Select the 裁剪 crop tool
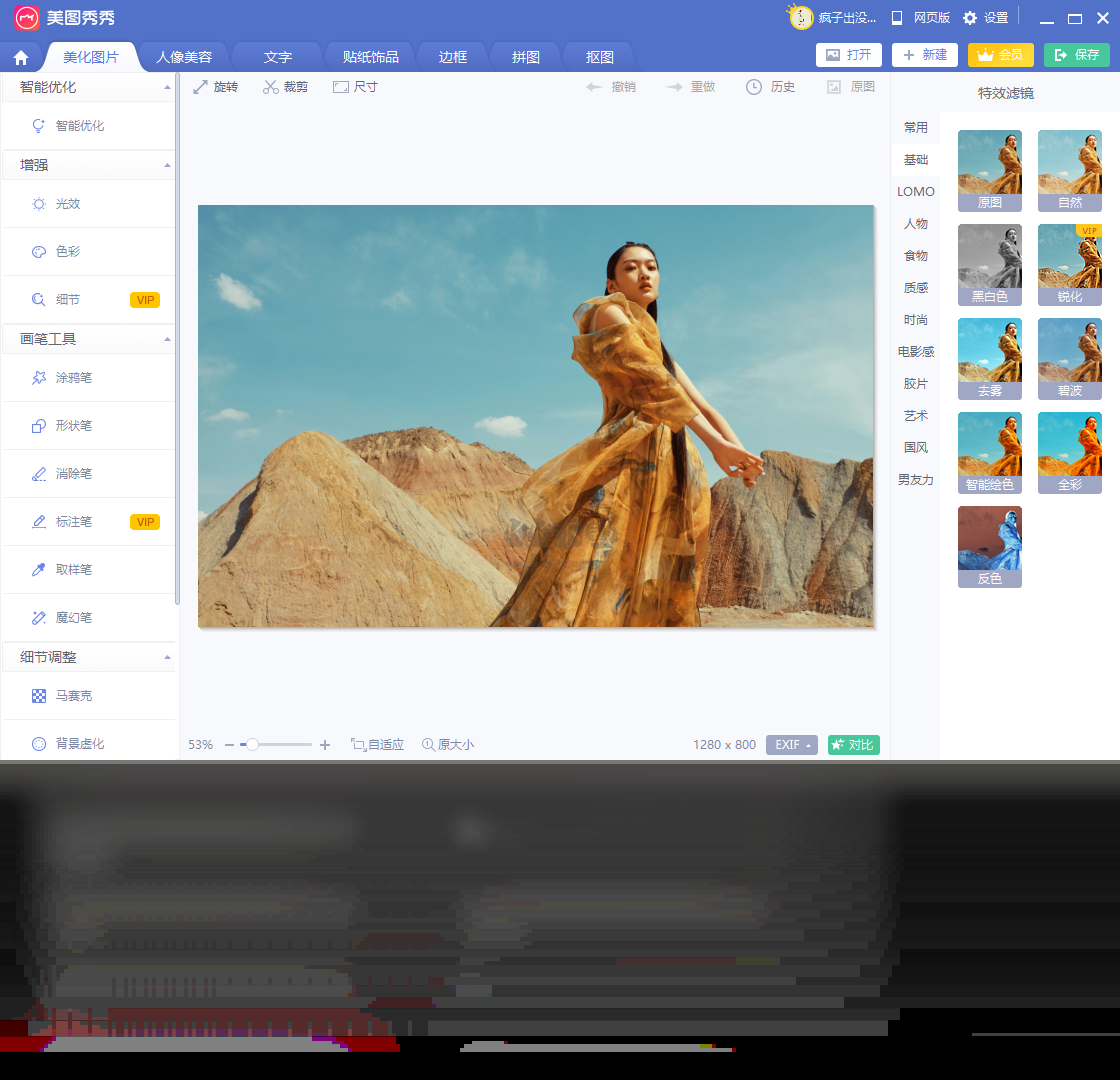1120x1080 pixels. (x=285, y=87)
